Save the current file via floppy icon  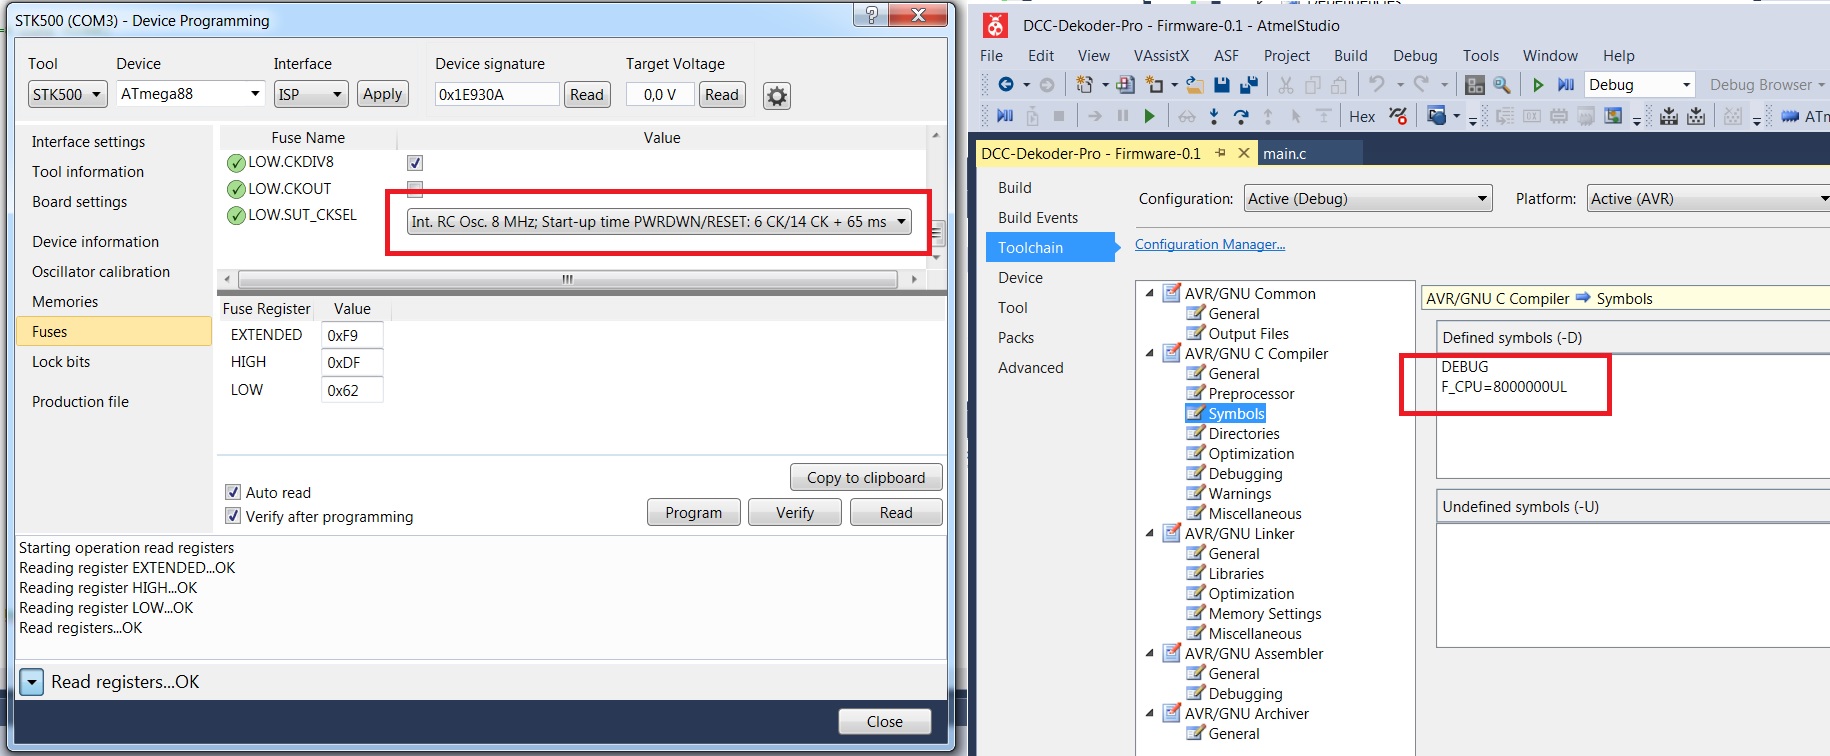(1221, 85)
